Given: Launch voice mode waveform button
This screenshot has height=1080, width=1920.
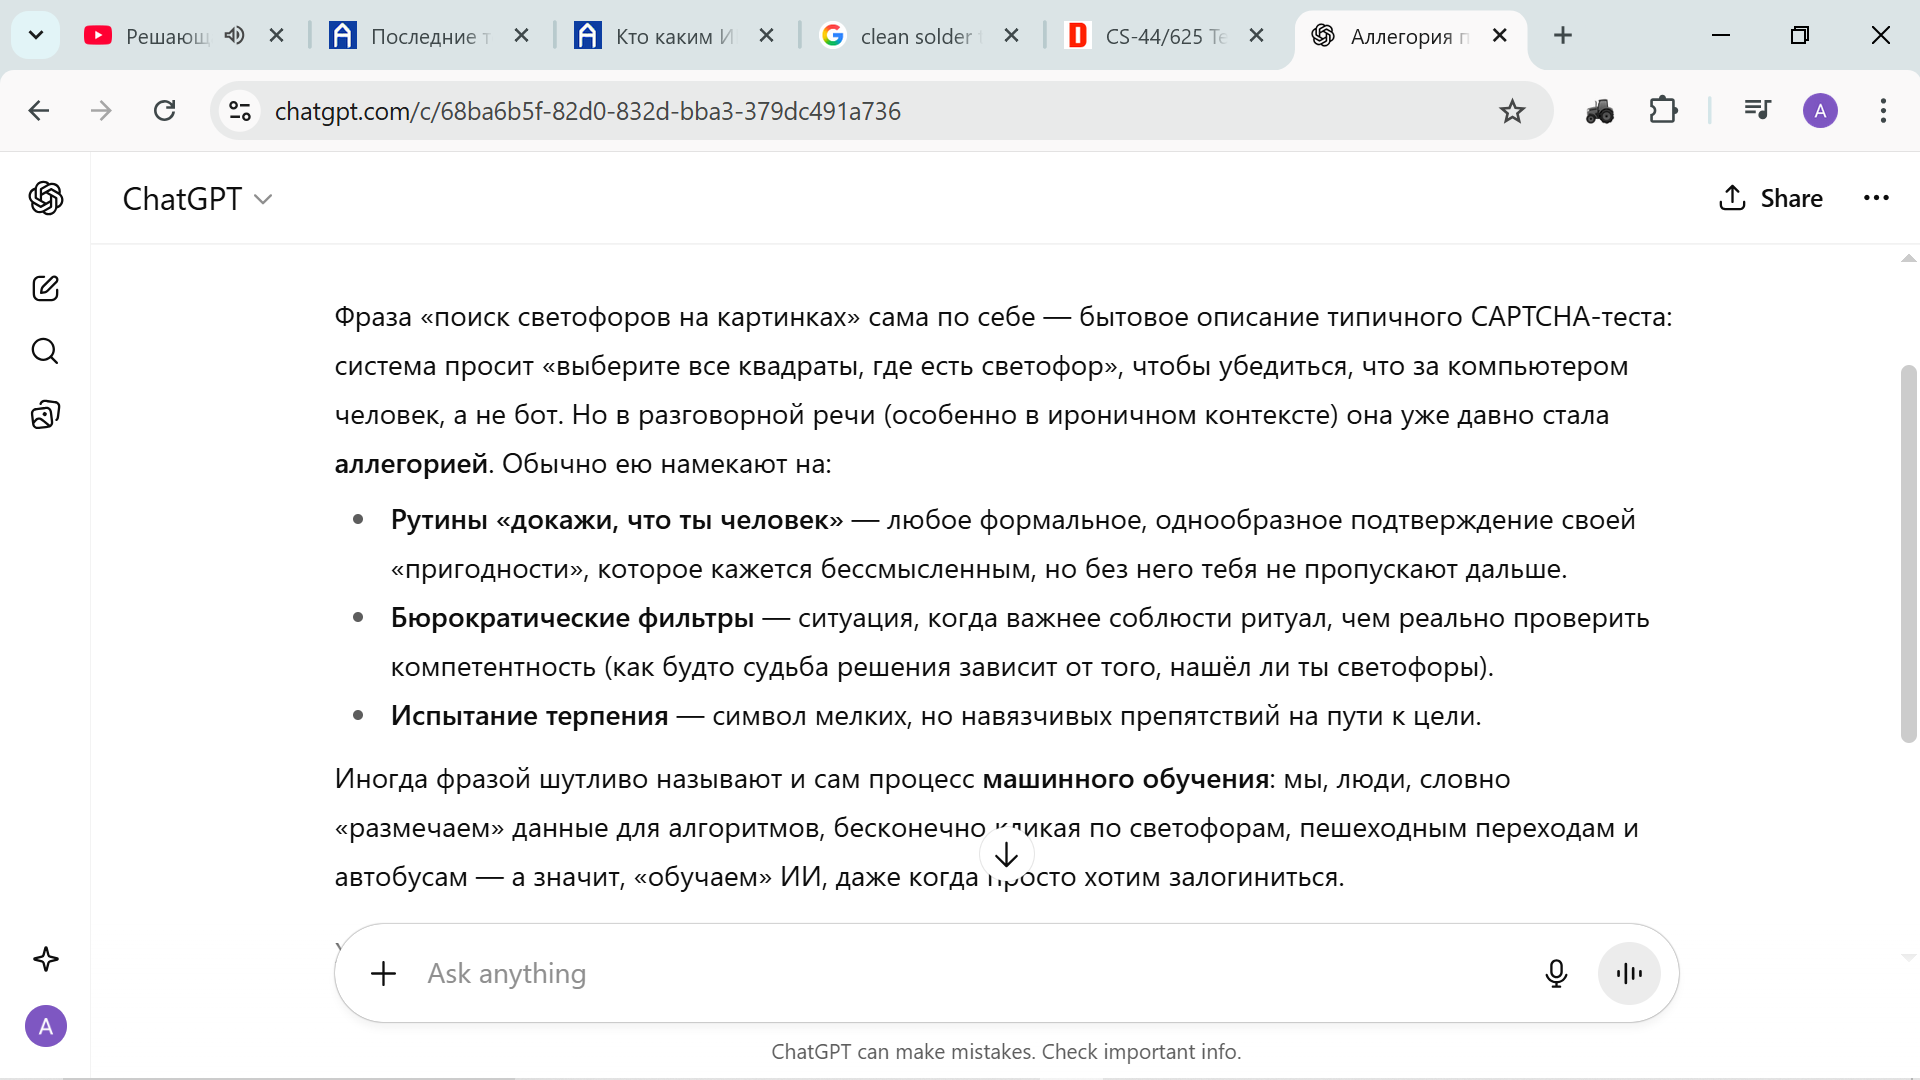Looking at the screenshot, I should point(1629,973).
